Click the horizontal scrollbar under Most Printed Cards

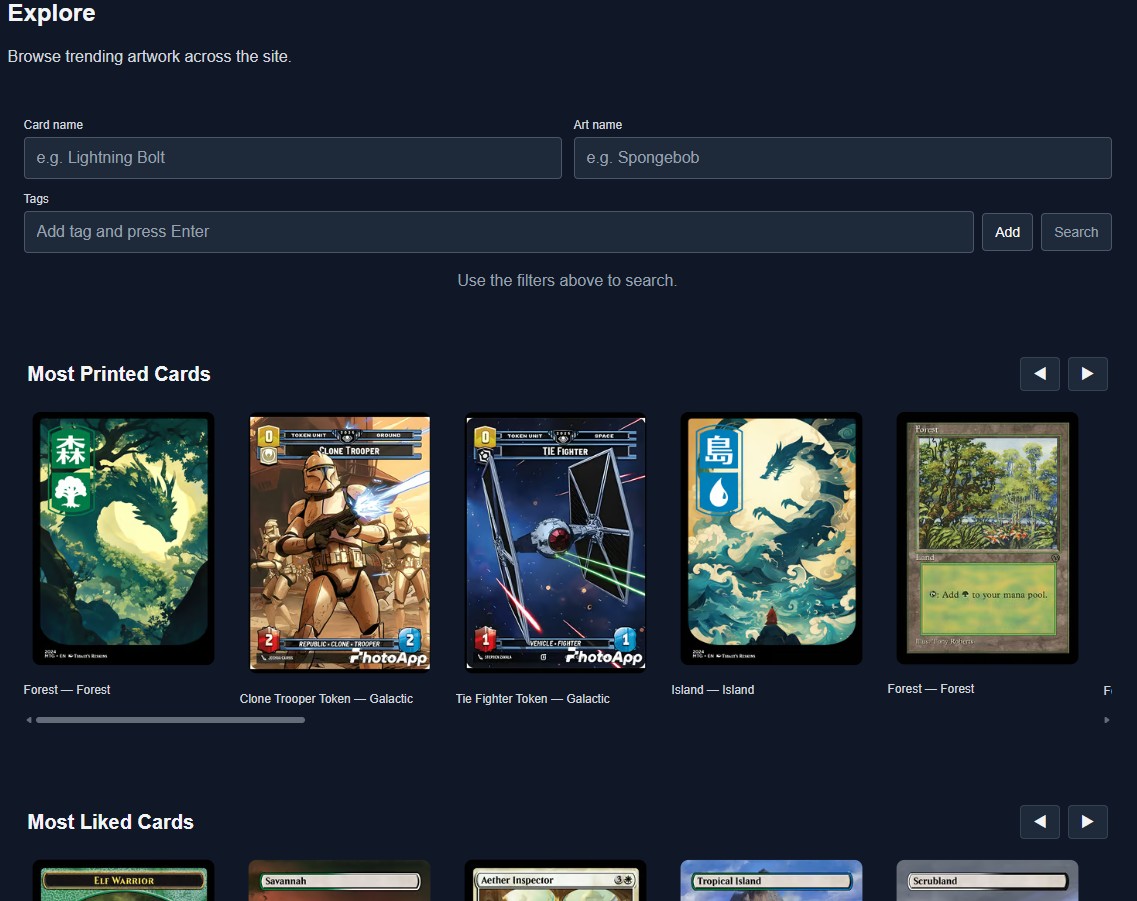tap(170, 719)
